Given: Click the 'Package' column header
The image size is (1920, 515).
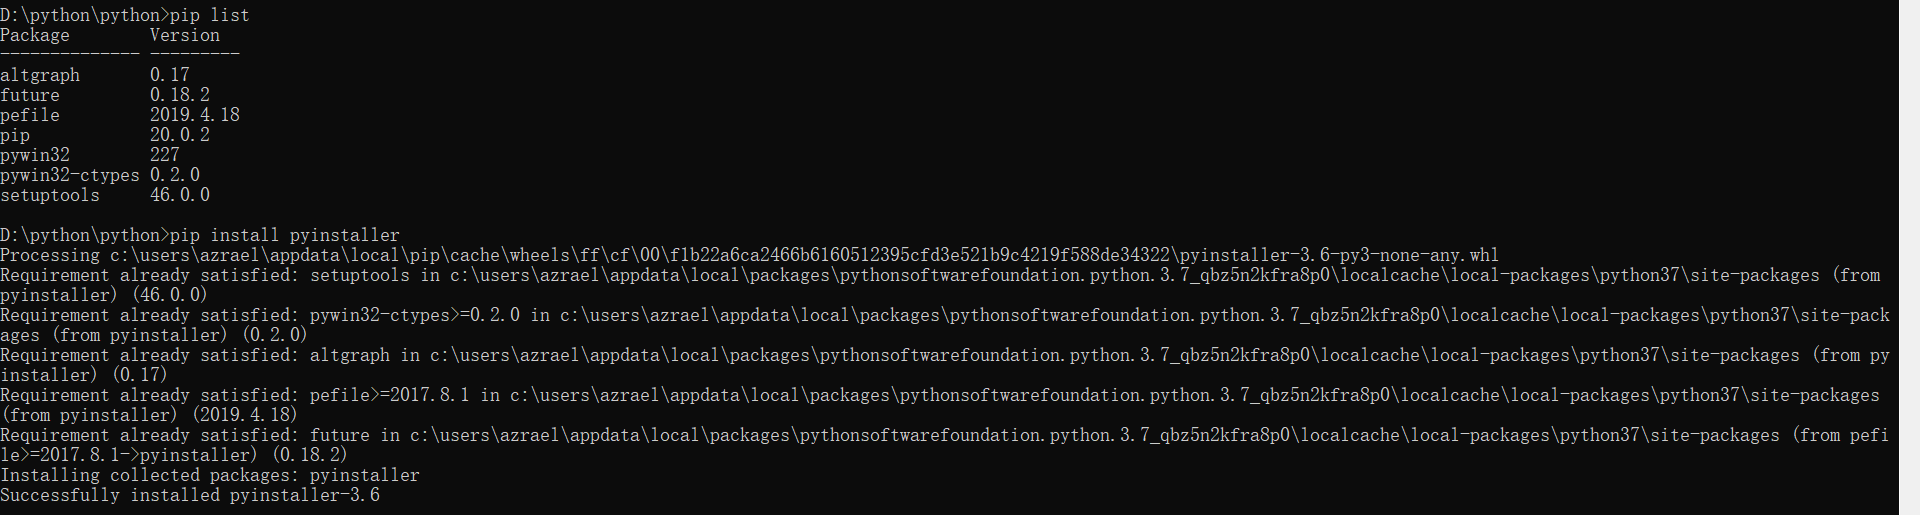Looking at the screenshot, I should coord(35,35).
